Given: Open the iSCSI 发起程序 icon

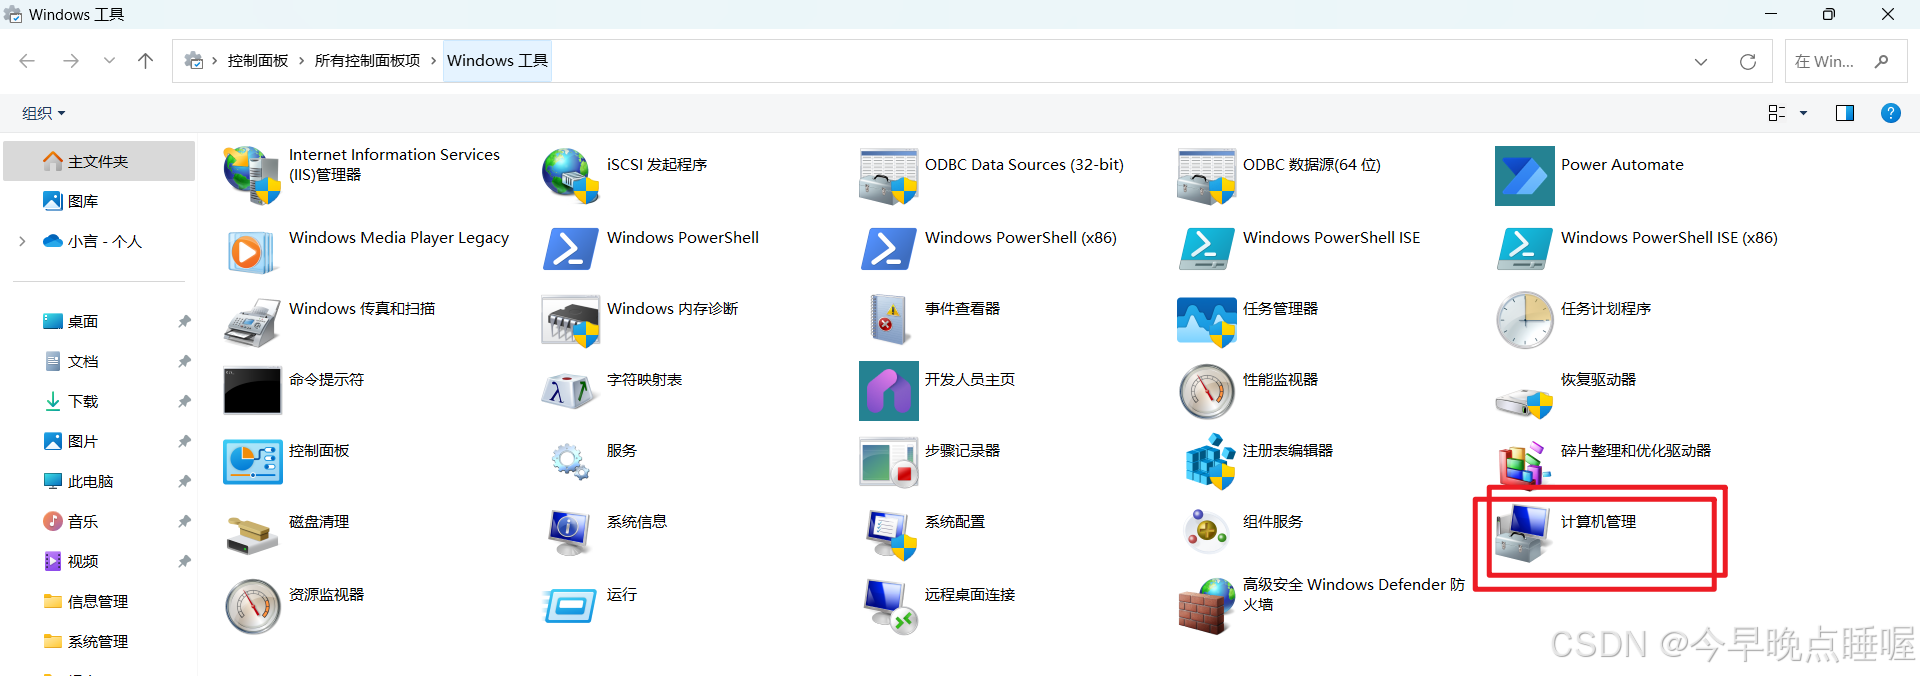Looking at the screenshot, I should click(x=570, y=176).
